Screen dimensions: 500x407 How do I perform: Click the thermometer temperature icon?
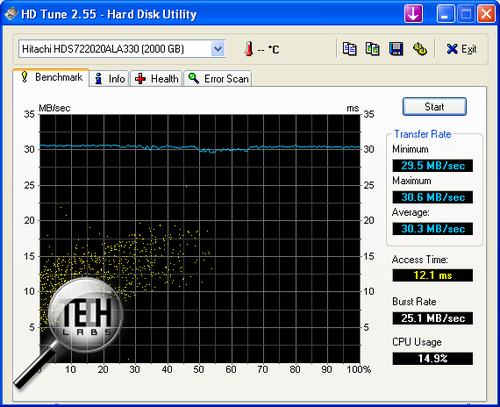249,49
